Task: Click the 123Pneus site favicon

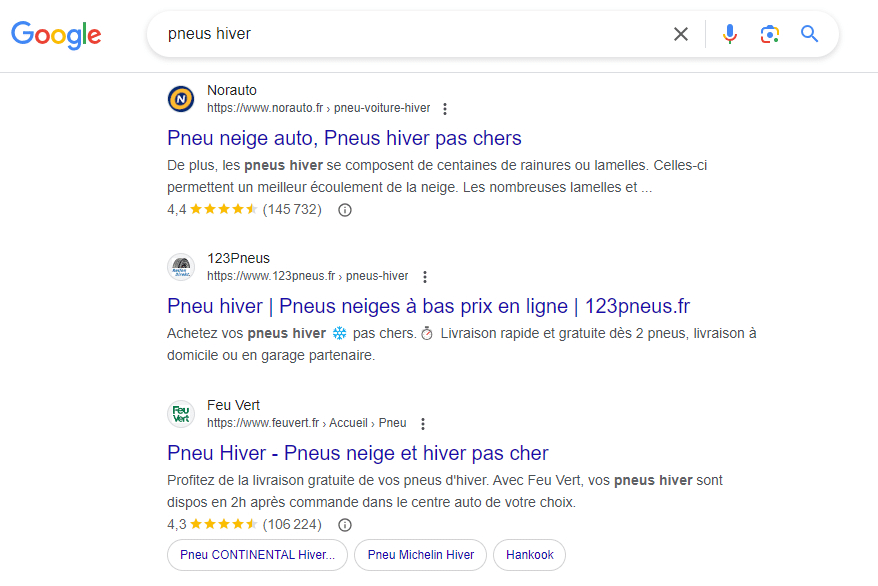Action: (181, 267)
